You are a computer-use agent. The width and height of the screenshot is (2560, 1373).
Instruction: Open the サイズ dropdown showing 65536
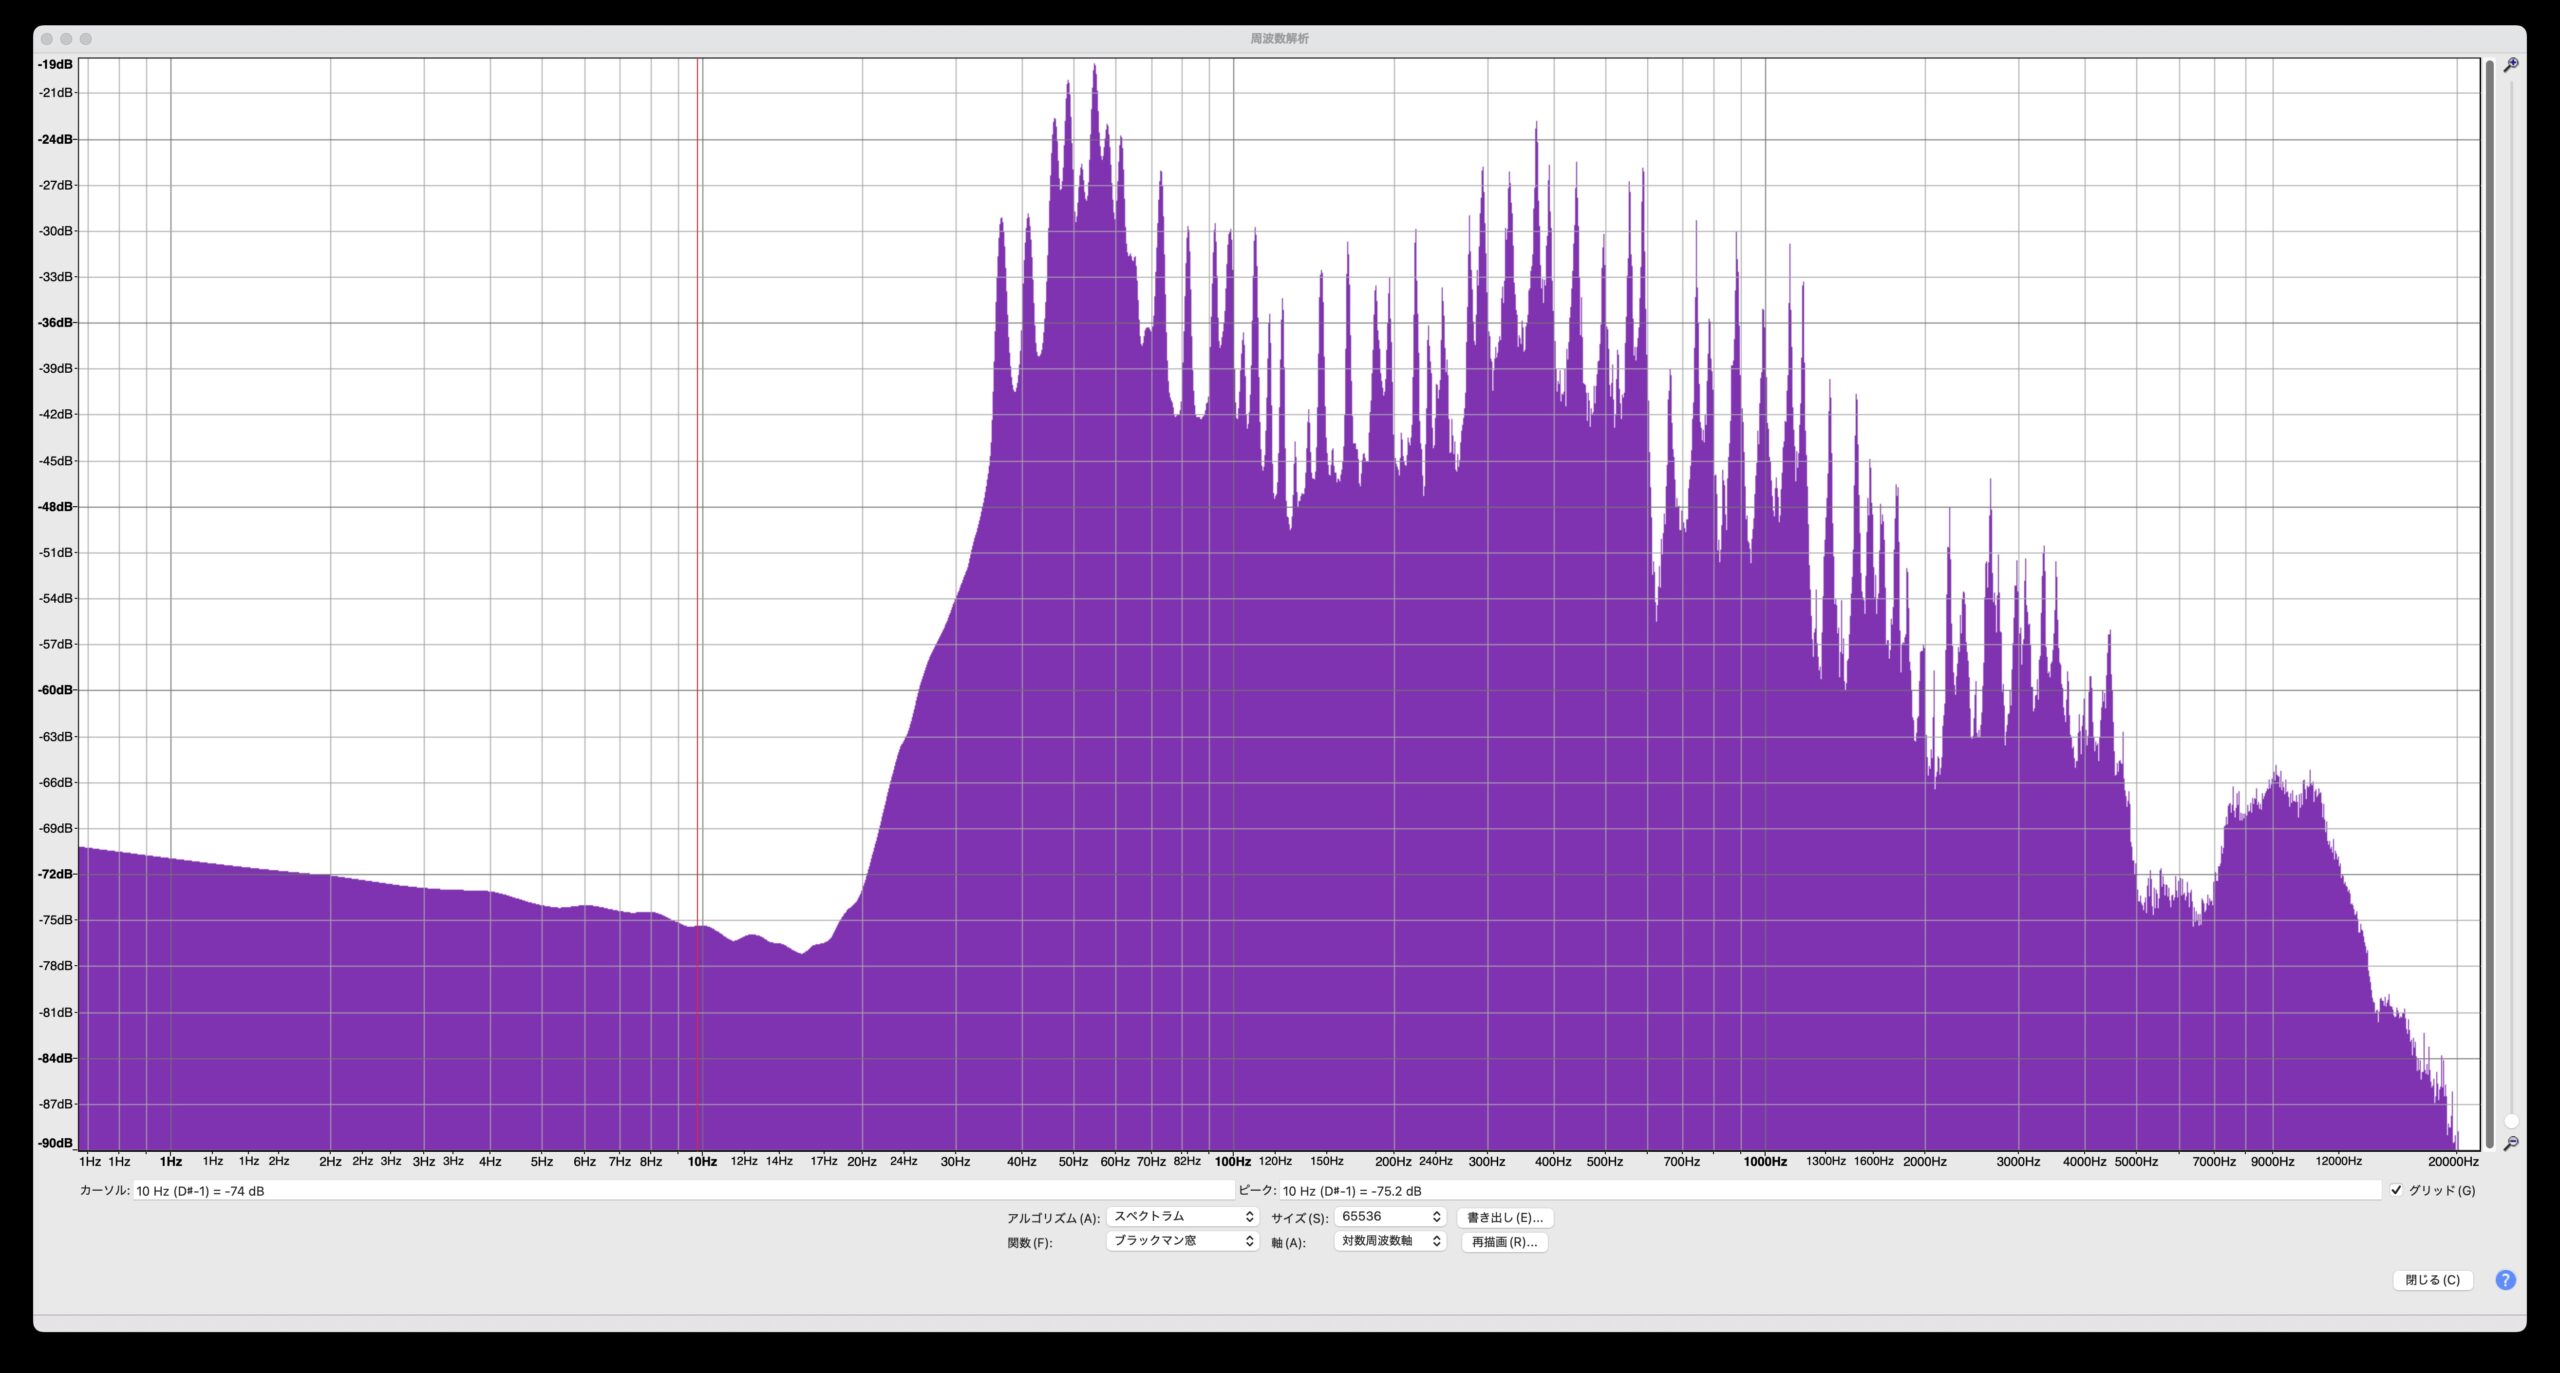coord(1390,1216)
